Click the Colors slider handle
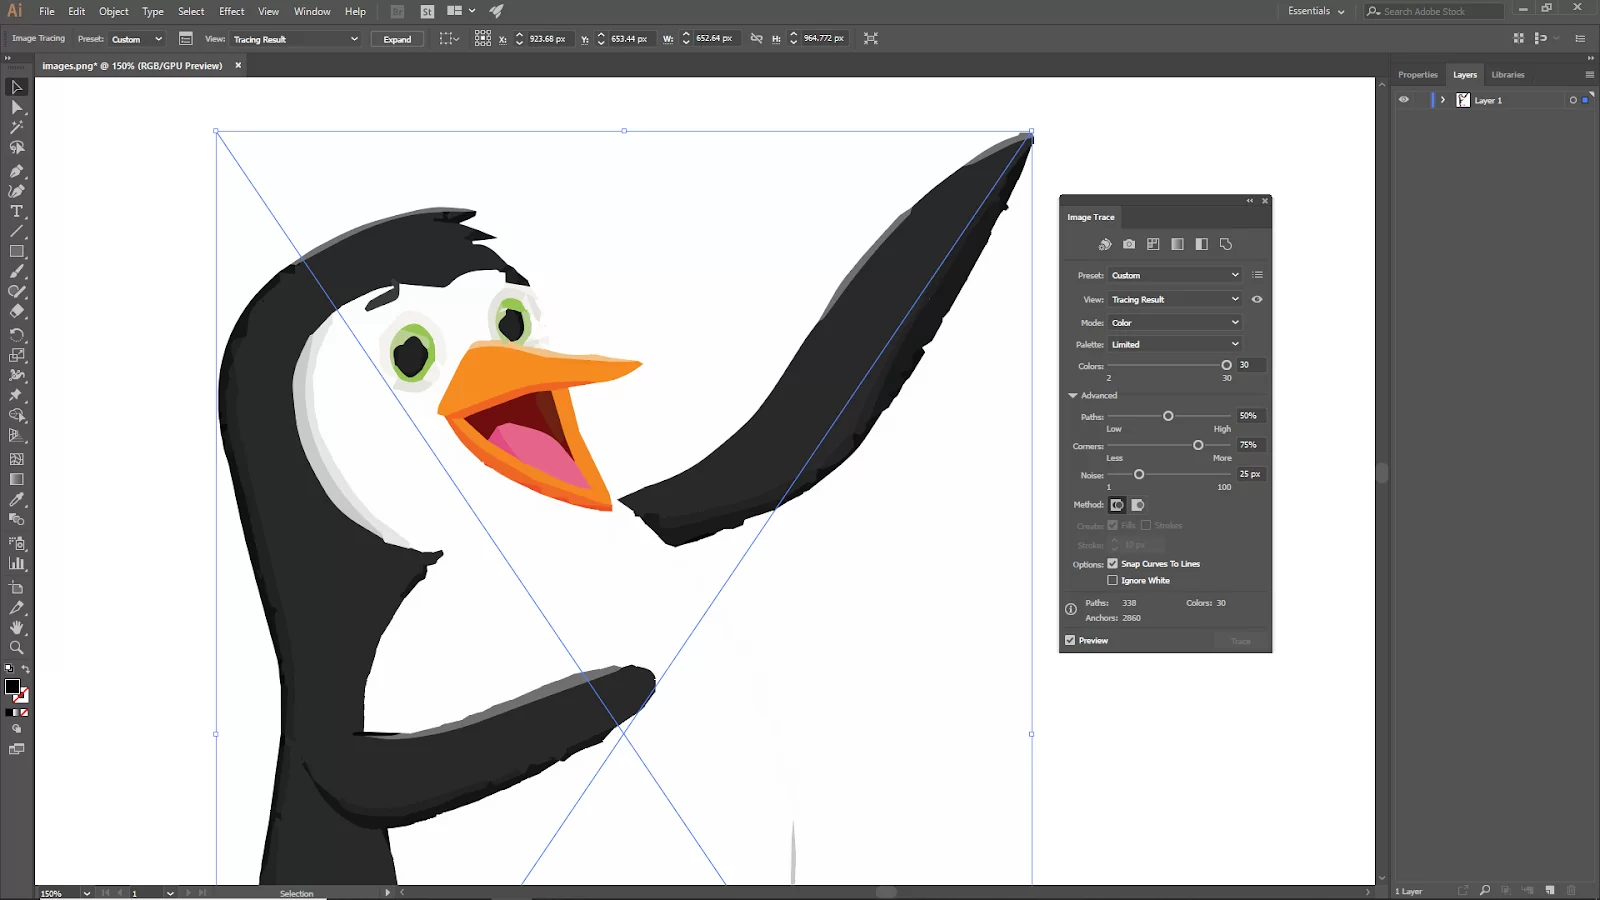Screen dimensions: 1600x900 (x=1226, y=365)
